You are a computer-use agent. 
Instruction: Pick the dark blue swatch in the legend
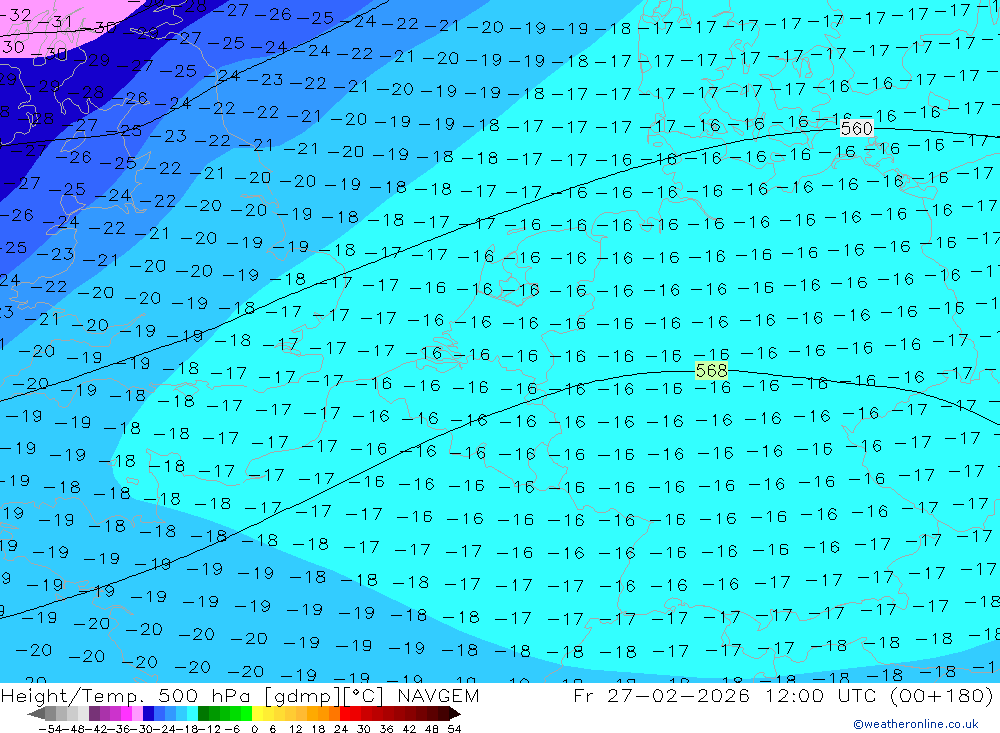click(x=148, y=714)
